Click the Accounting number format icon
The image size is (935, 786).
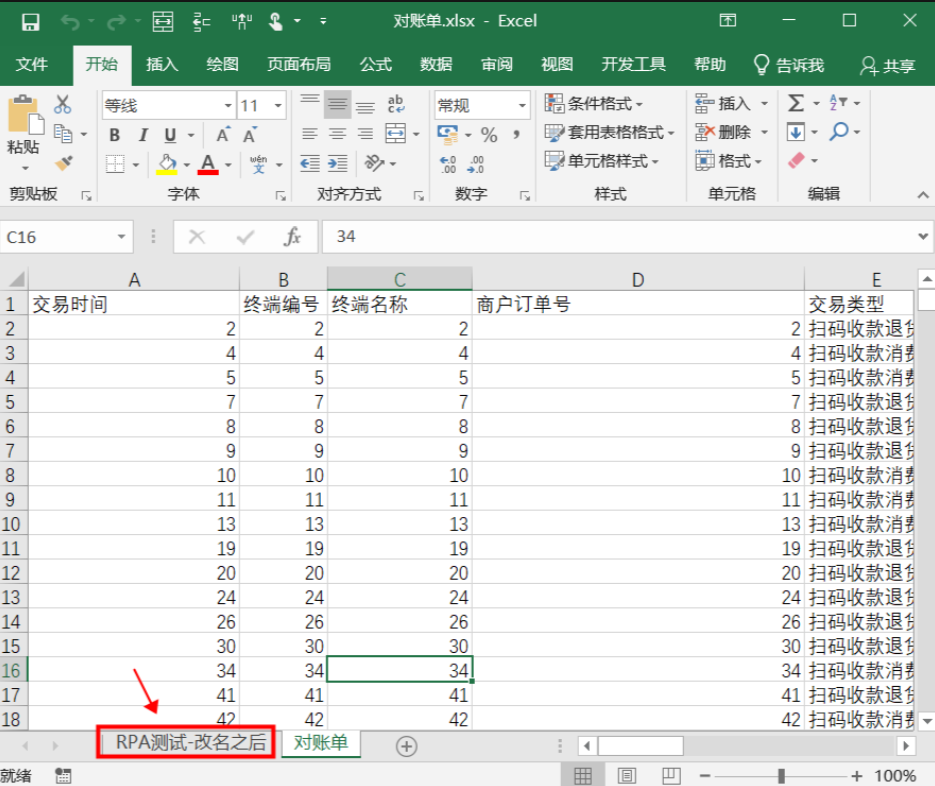pos(447,135)
